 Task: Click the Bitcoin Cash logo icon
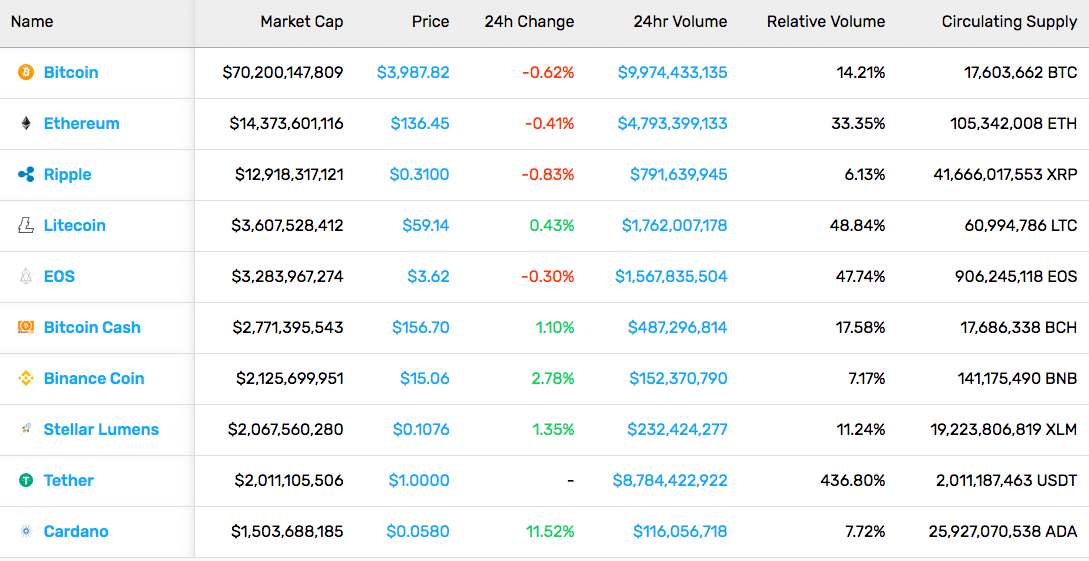[26, 327]
